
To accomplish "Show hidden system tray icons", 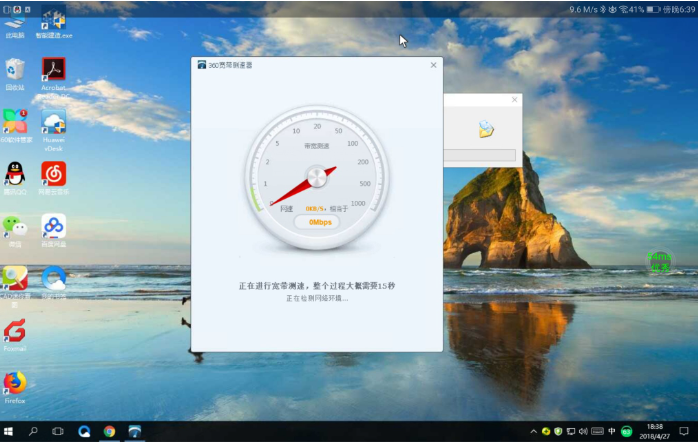I will click(533, 431).
